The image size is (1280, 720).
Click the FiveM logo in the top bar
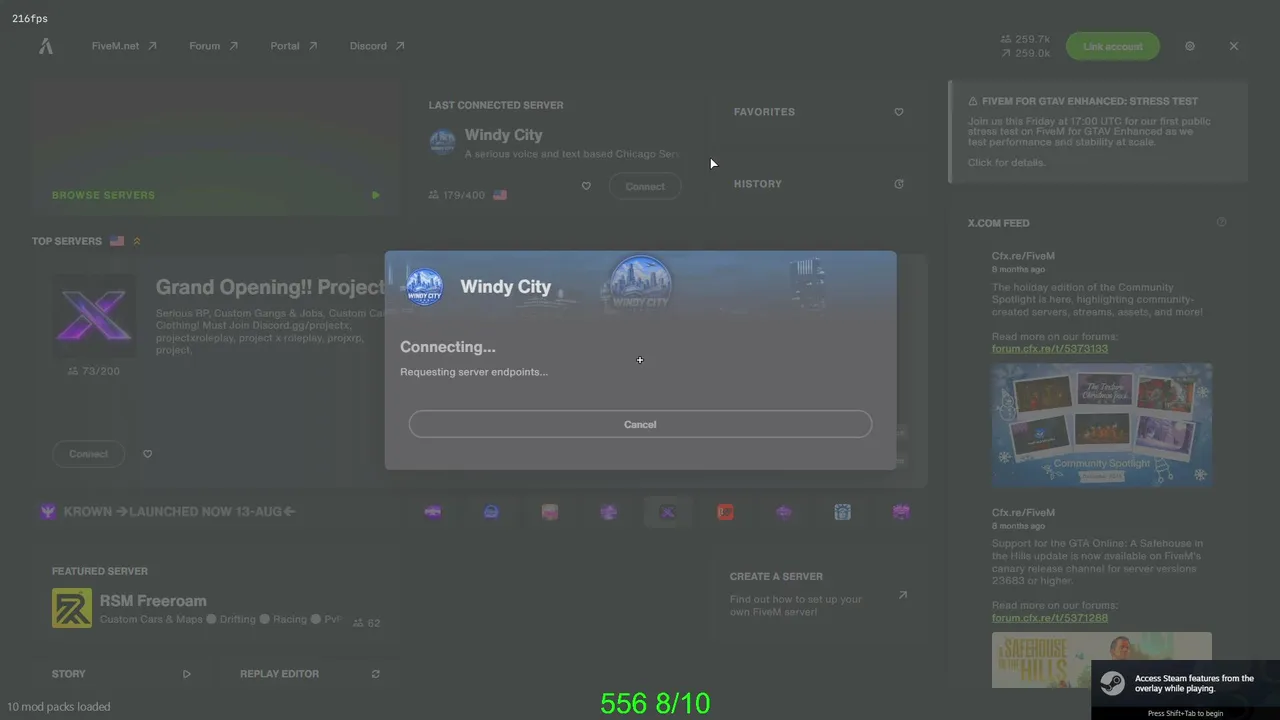46,46
